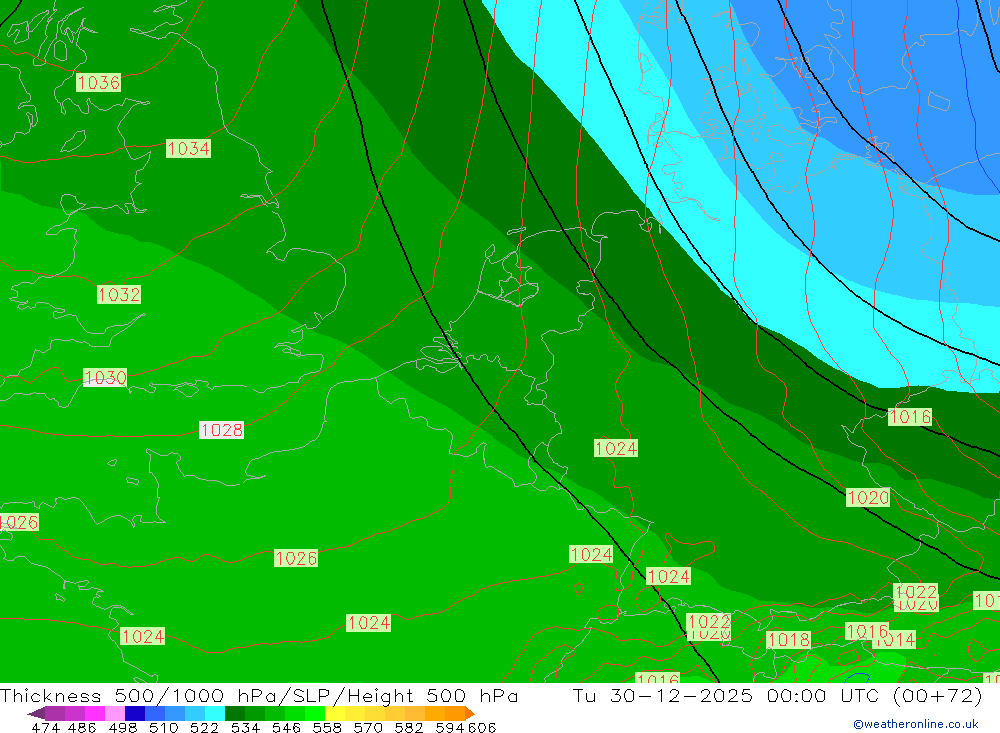
Task: Click the 570 legend value
Action: (x=368, y=727)
